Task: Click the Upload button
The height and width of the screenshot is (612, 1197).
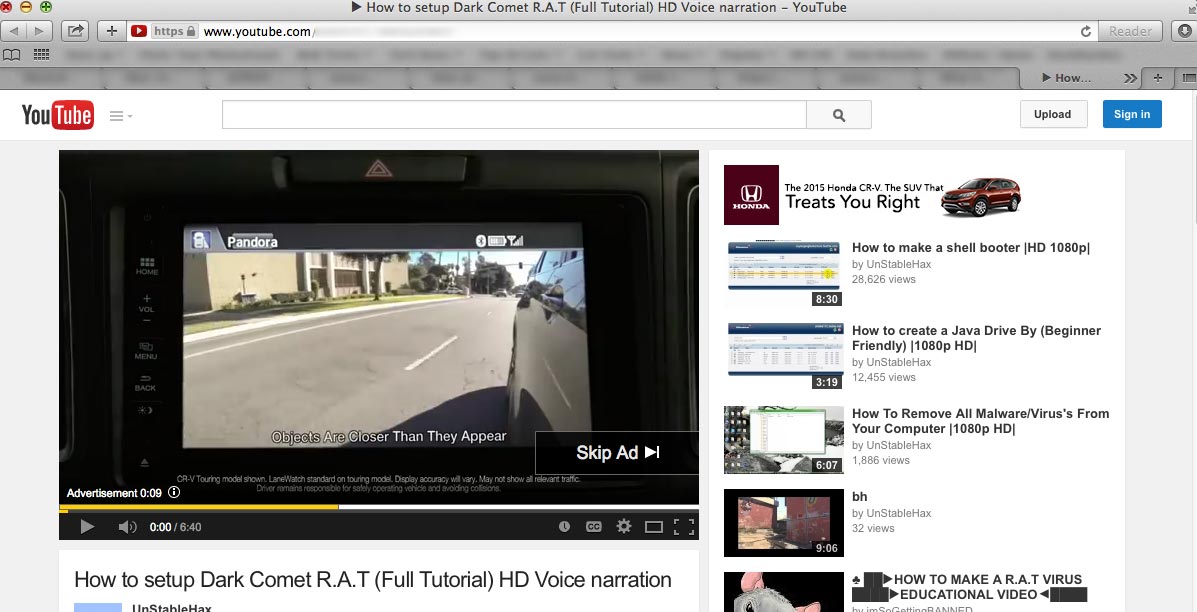Action: pyautogui.click(x=1052, y=114)
